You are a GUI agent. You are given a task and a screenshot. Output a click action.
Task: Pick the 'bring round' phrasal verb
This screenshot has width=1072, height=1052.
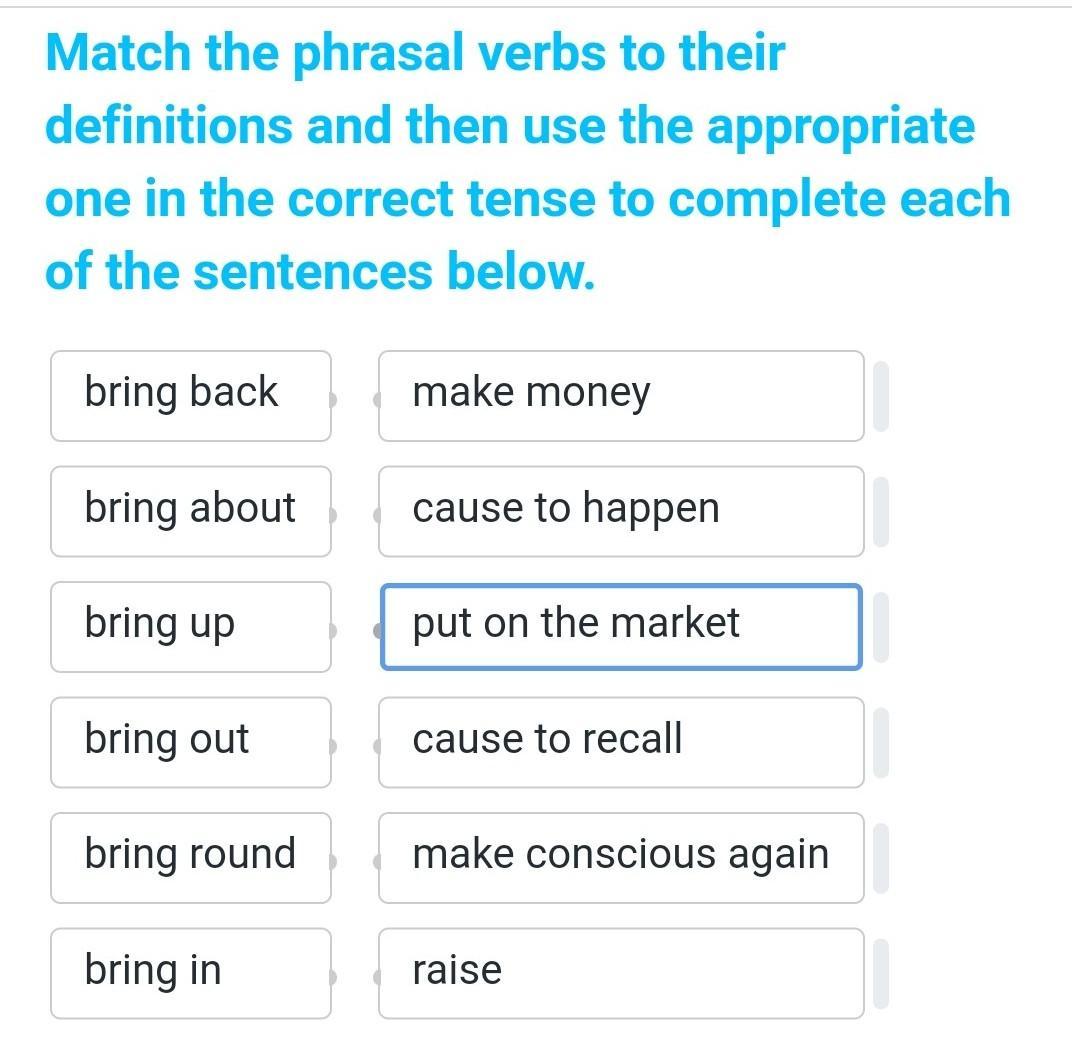pyautogui.click(x=190, y=857)
